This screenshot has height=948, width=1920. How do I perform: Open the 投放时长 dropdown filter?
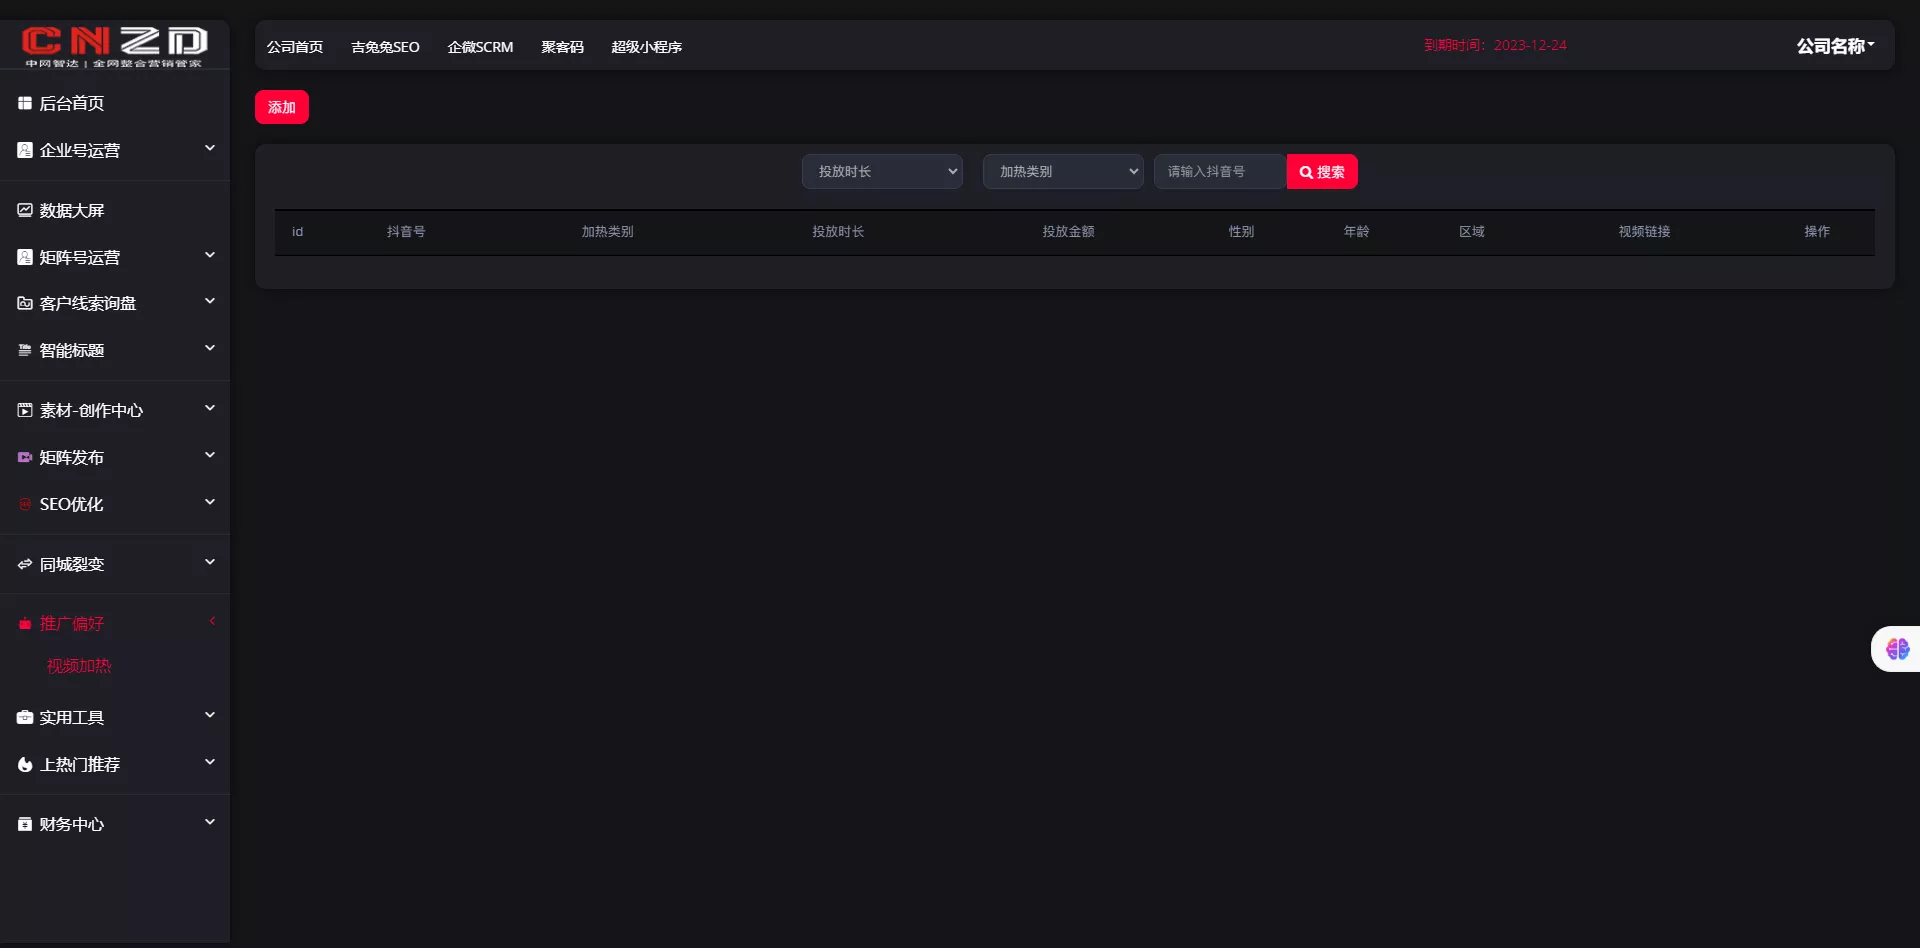tap(882, 171)
